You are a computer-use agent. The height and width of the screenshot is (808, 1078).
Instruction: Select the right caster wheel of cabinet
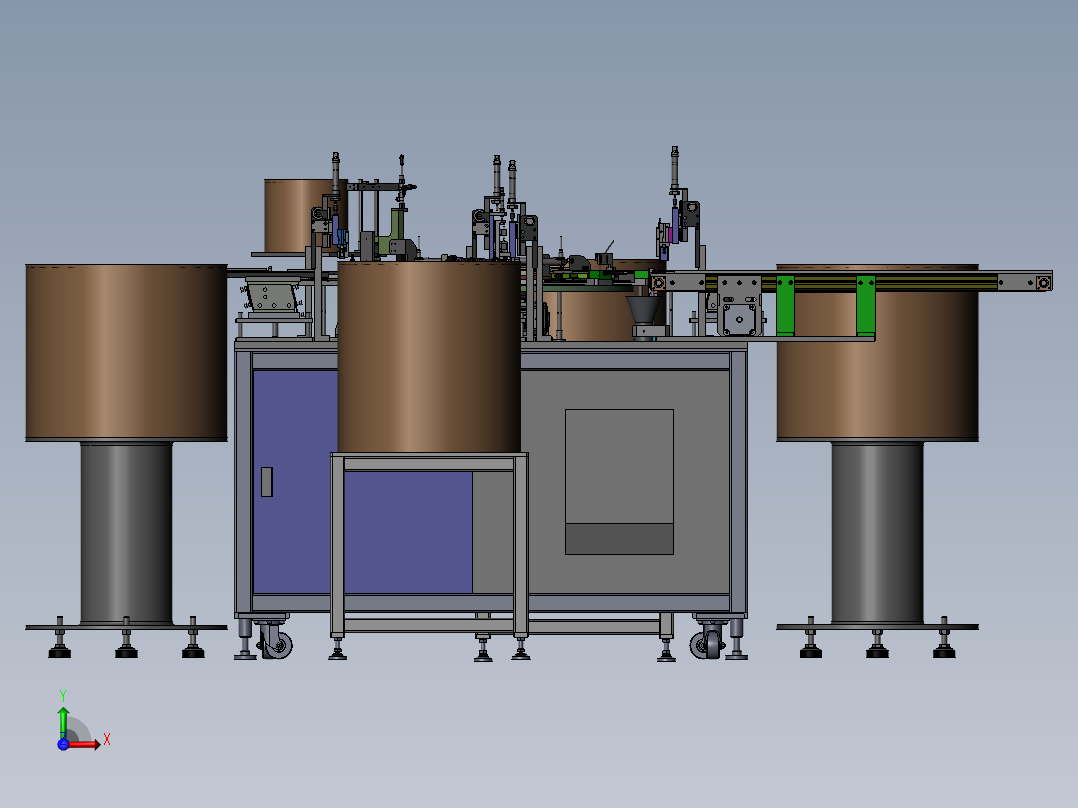coord(705,645)
